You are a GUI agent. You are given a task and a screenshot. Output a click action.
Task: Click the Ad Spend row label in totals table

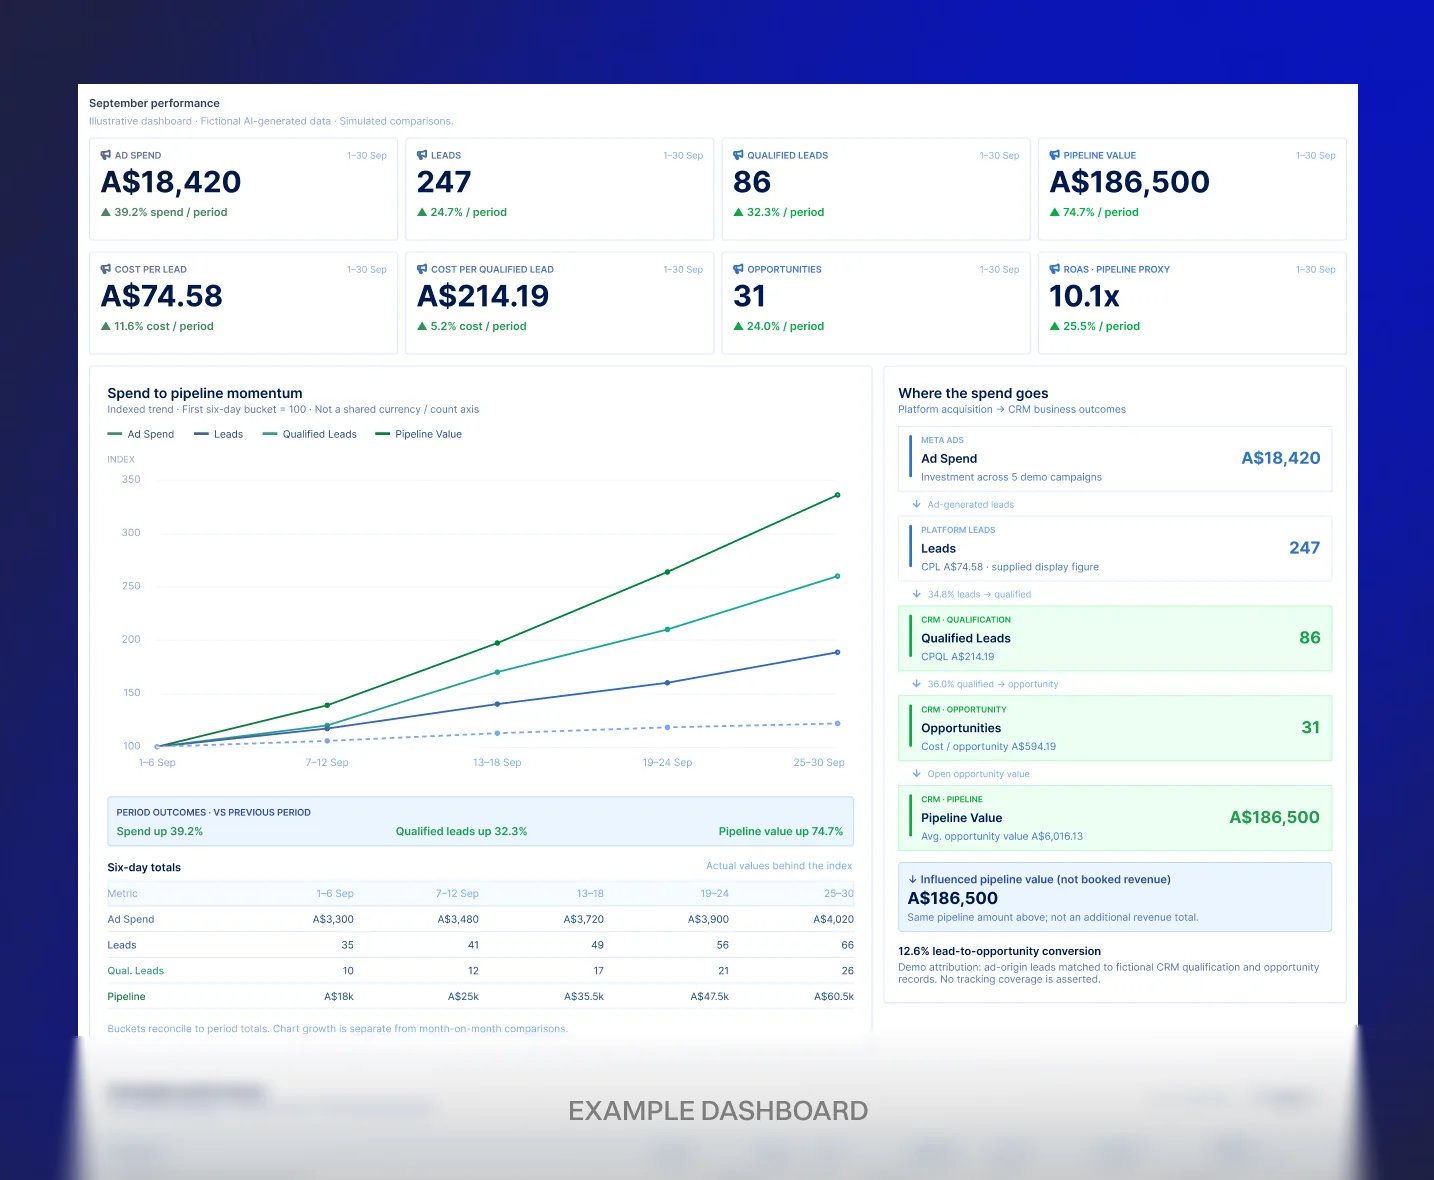(x=131, y=919)
